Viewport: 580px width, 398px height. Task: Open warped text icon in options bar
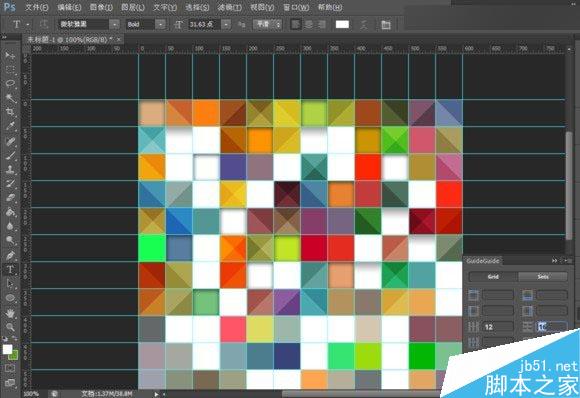tap(364, 25)
